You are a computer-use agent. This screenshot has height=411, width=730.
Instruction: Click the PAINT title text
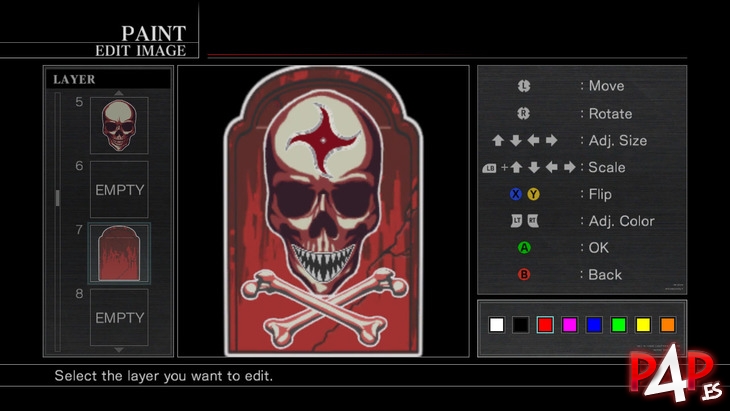[x=154, y=34]
